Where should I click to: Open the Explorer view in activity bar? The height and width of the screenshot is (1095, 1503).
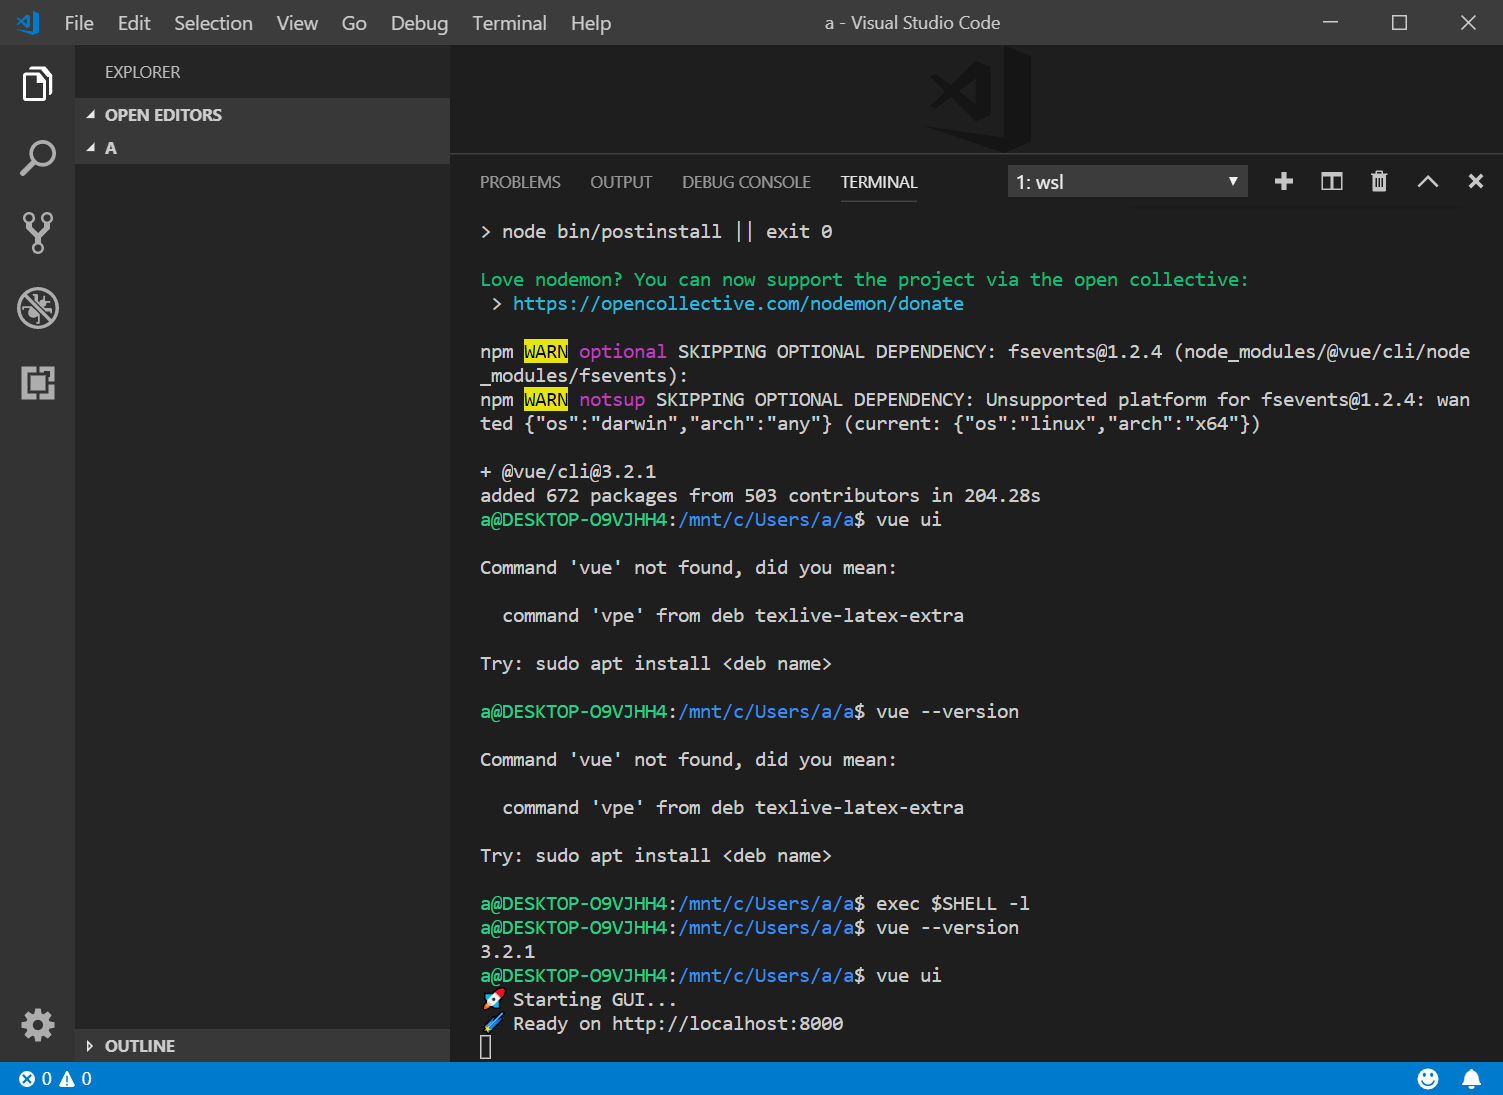37,84
